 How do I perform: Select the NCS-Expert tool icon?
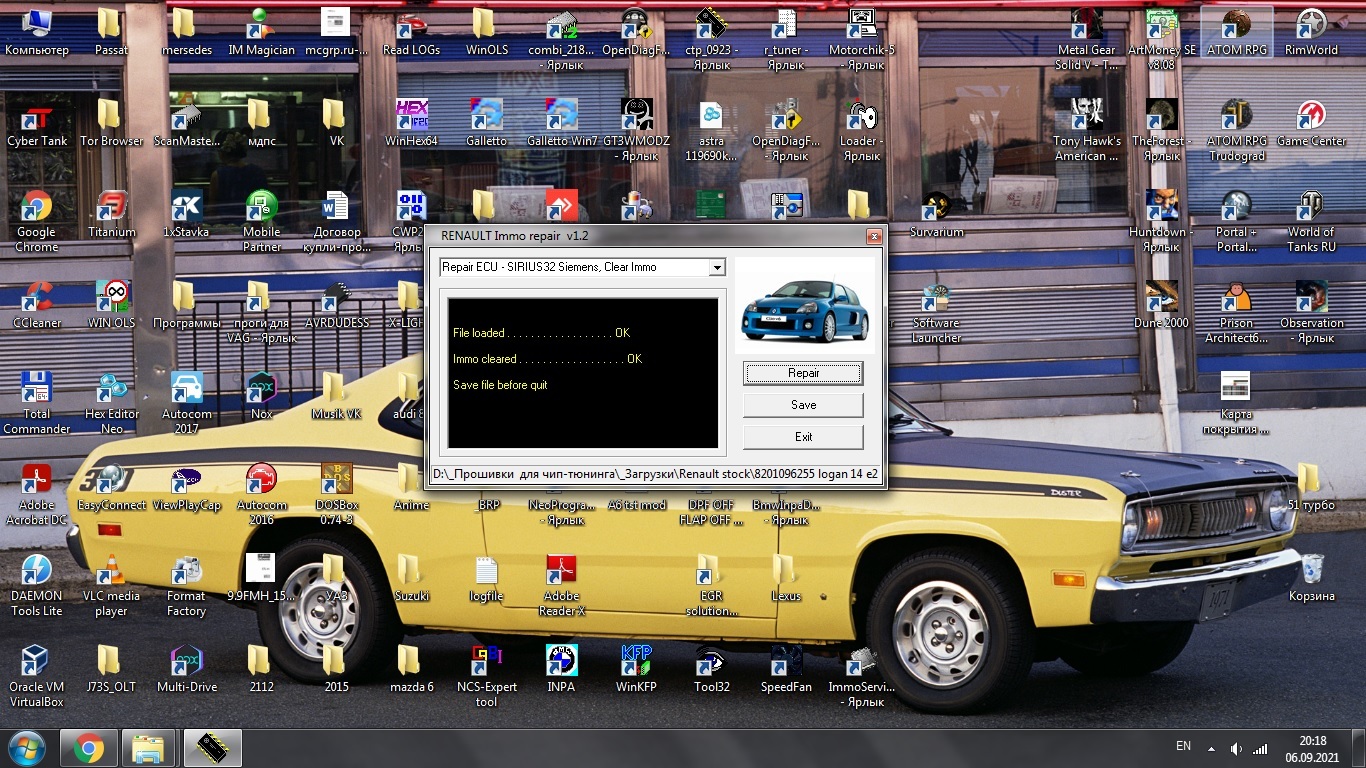[x=487, y=676]
